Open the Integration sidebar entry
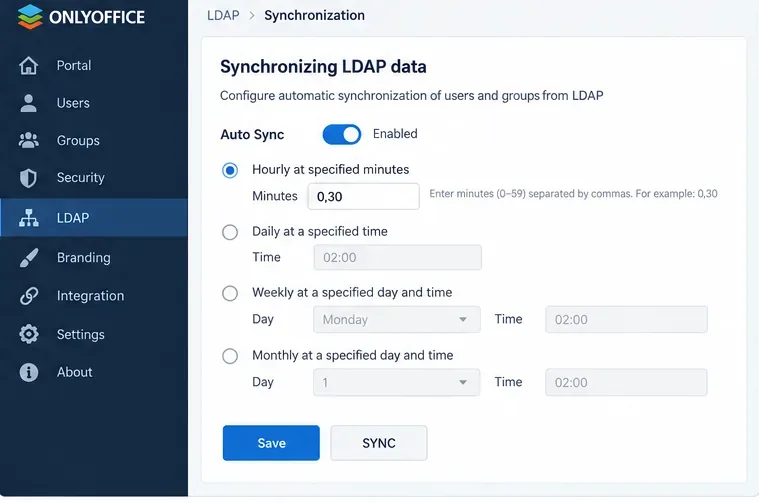Viewport: 759px width, 503px height. (x=90, y=296)
